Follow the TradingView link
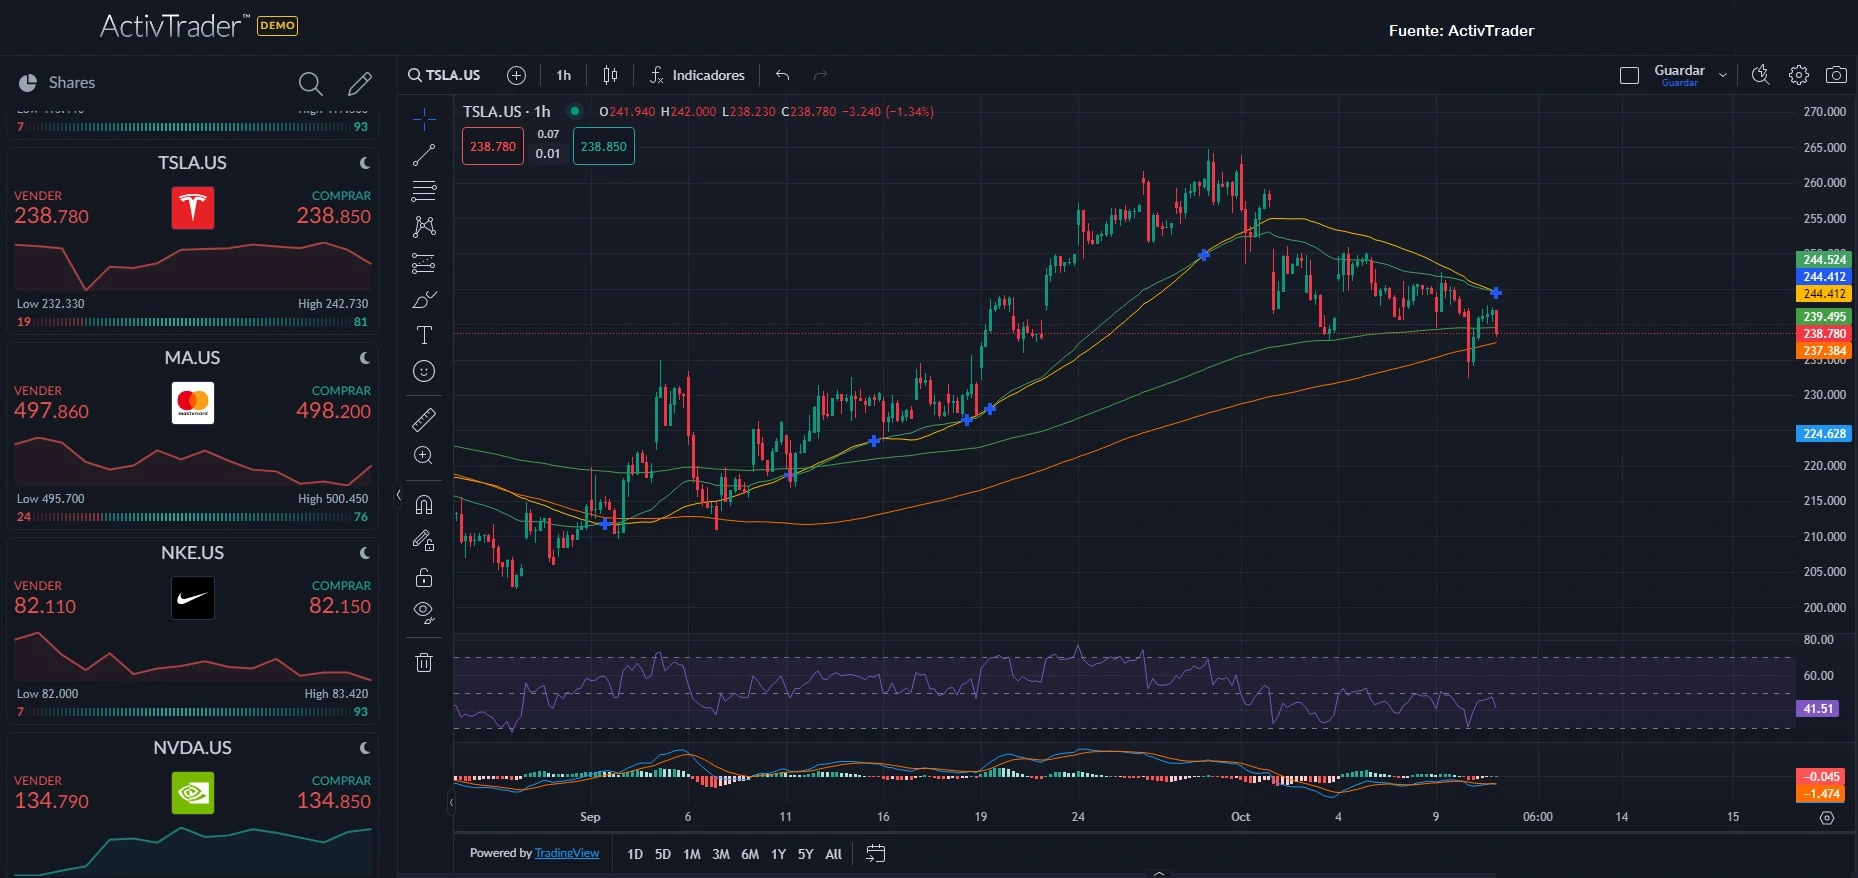The width and height of the screenshot is (1858, 878). tap(567, 853)
